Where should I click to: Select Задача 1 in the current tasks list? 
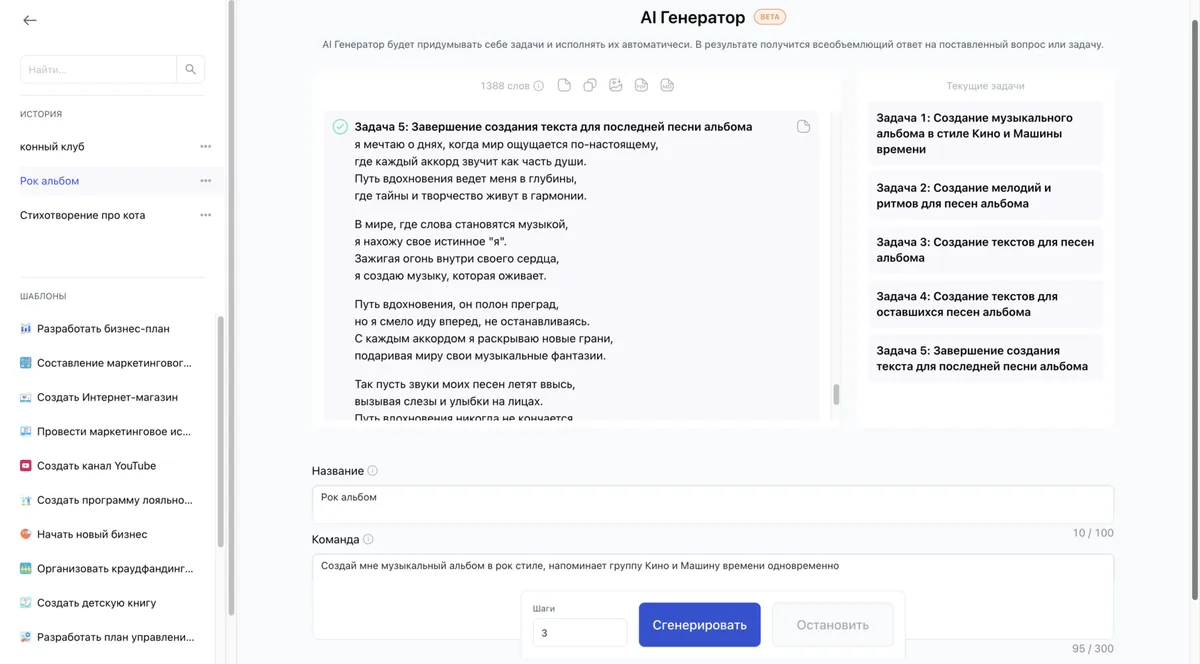pos(985,132)
